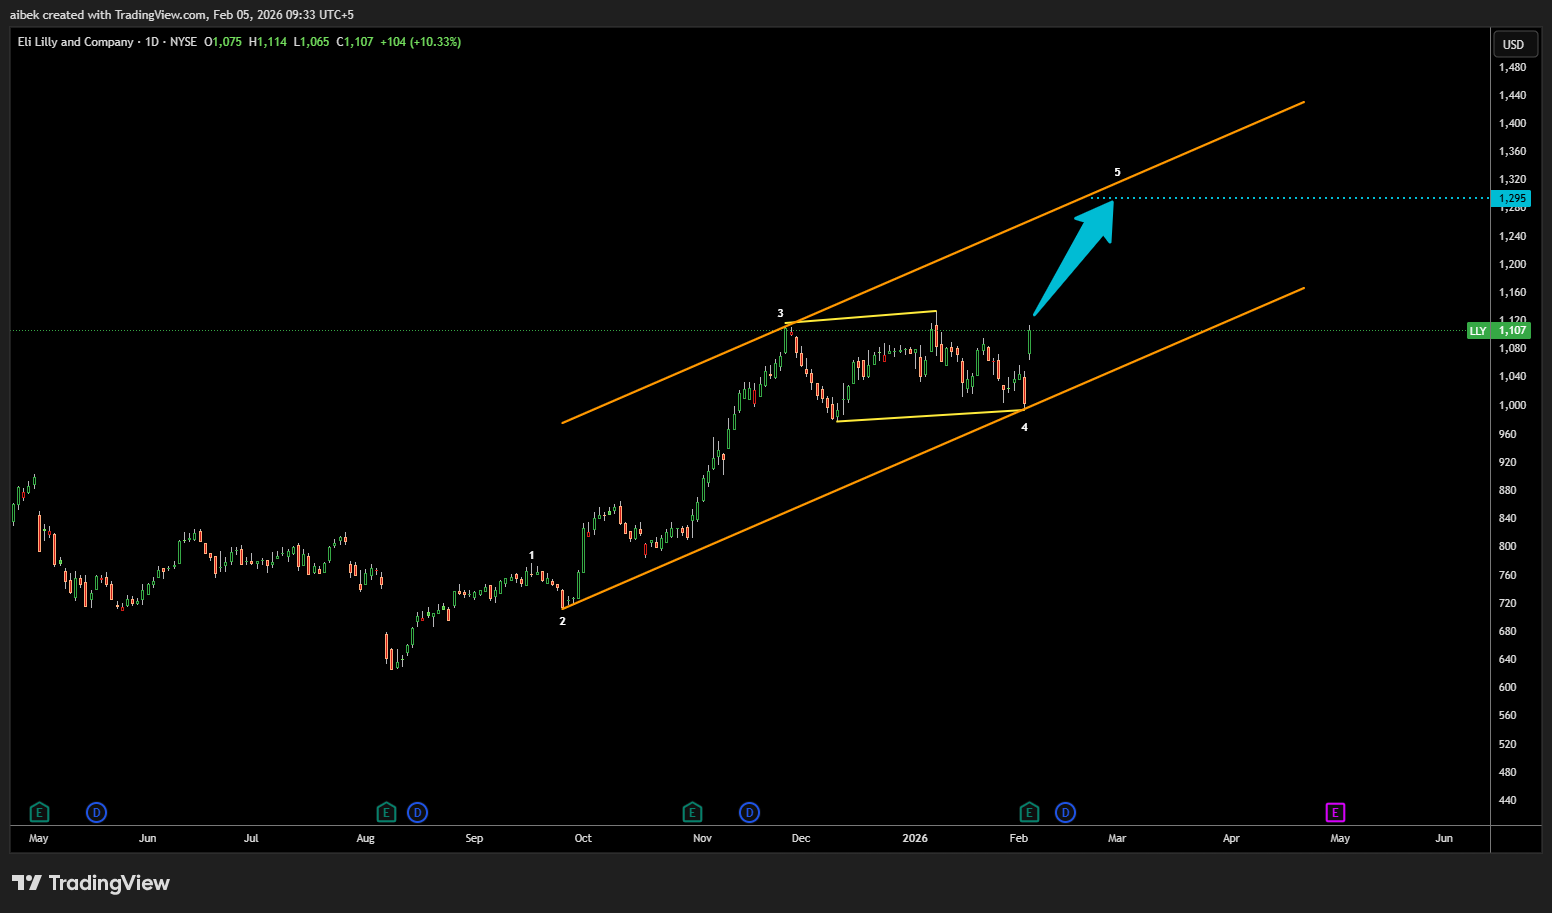1552x913 pixels.
Task: Click the Sep label on time axis
Action: tap(474, 839)
